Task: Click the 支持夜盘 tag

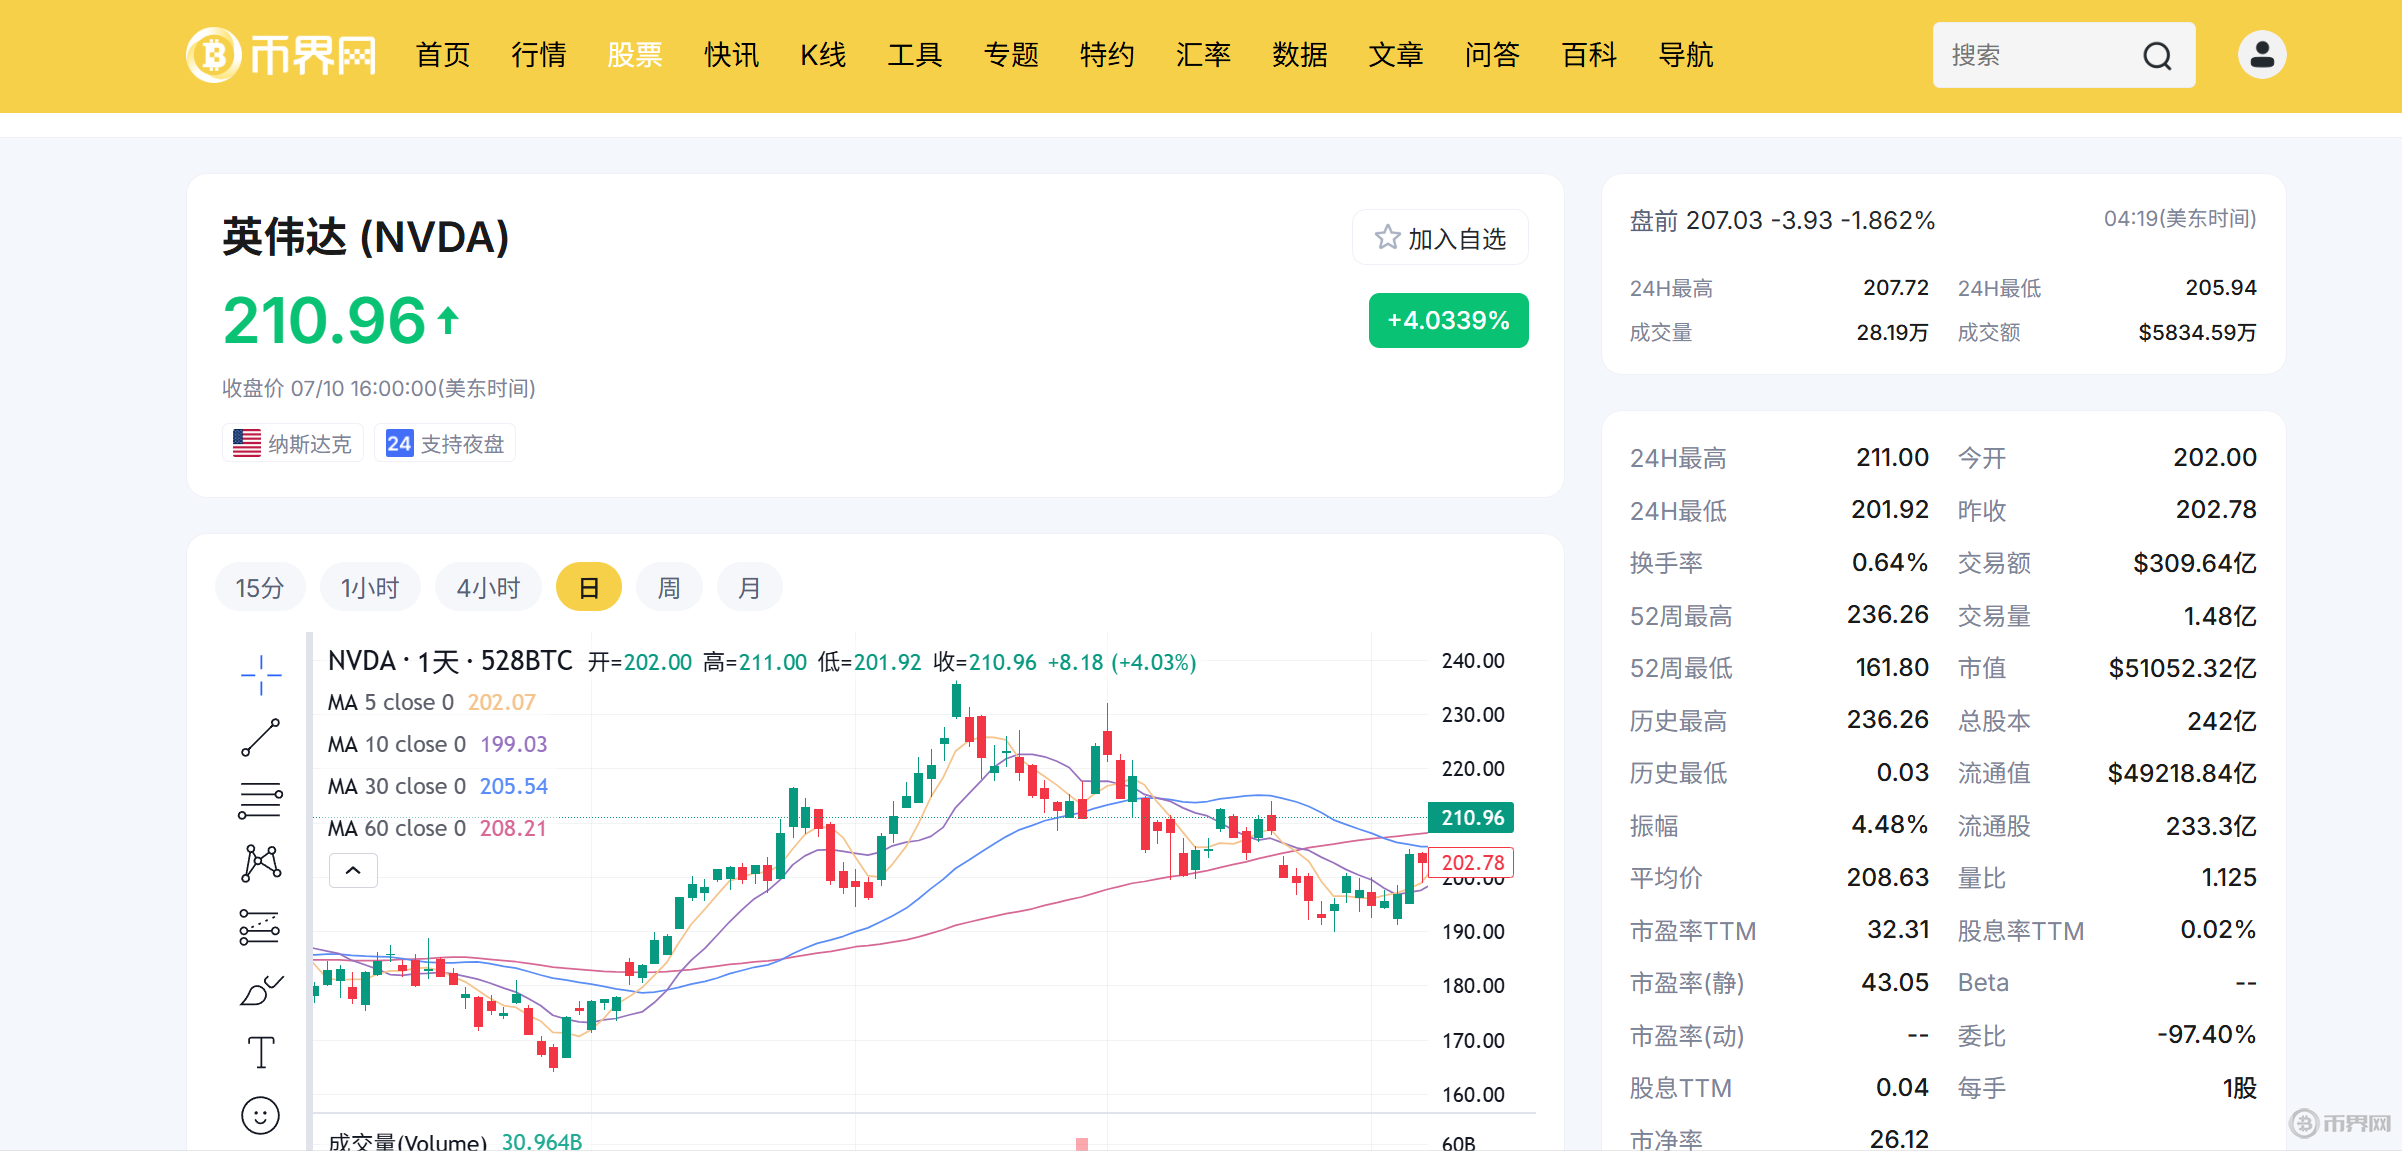Action: click(x=445, y=443)
